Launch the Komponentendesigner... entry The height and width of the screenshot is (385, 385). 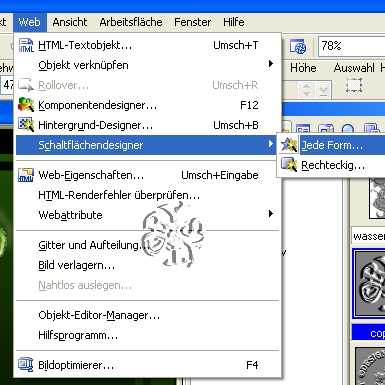[147, 105]
